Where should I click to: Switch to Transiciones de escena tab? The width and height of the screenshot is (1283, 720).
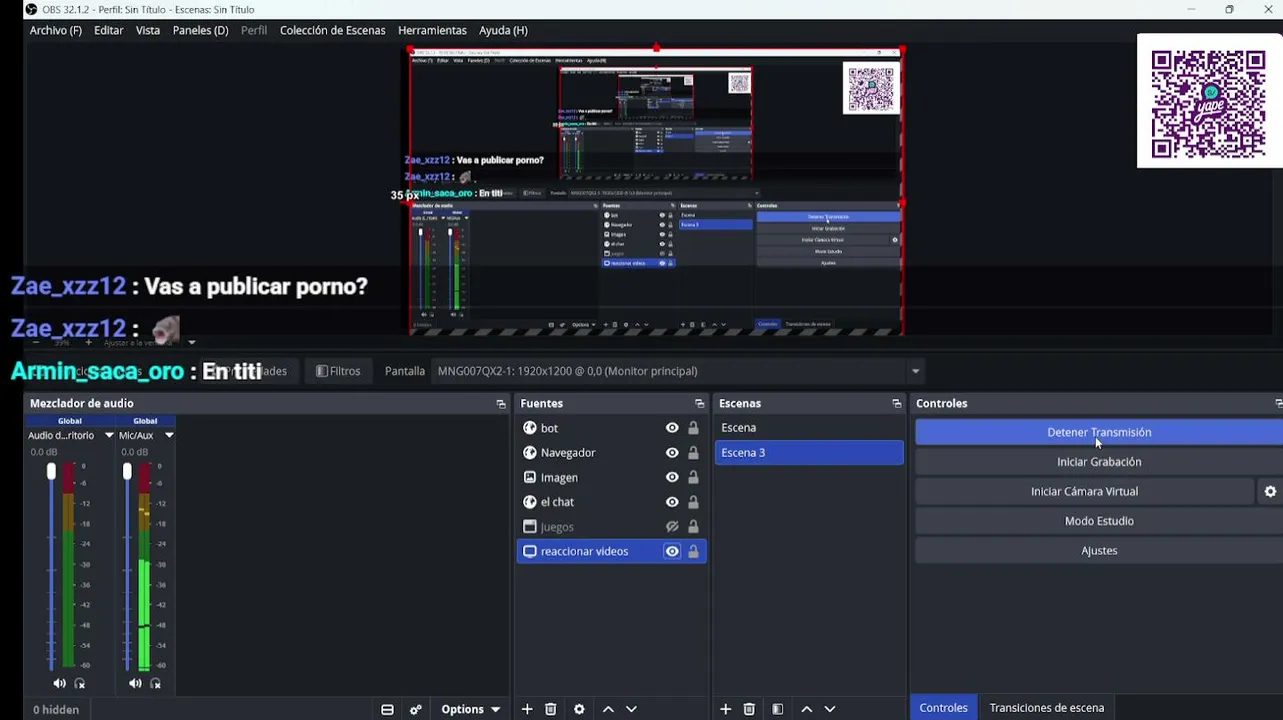tap(1047, 708)
